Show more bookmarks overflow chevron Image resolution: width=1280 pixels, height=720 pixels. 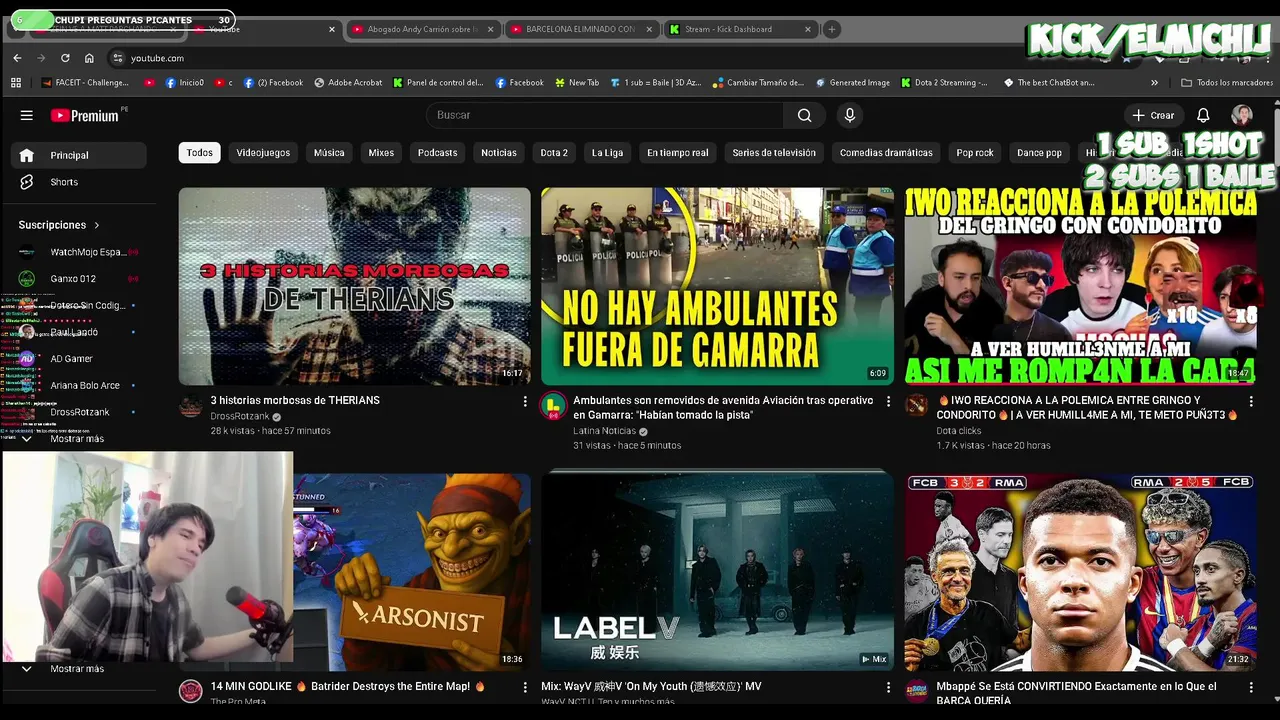point(1154,83)
